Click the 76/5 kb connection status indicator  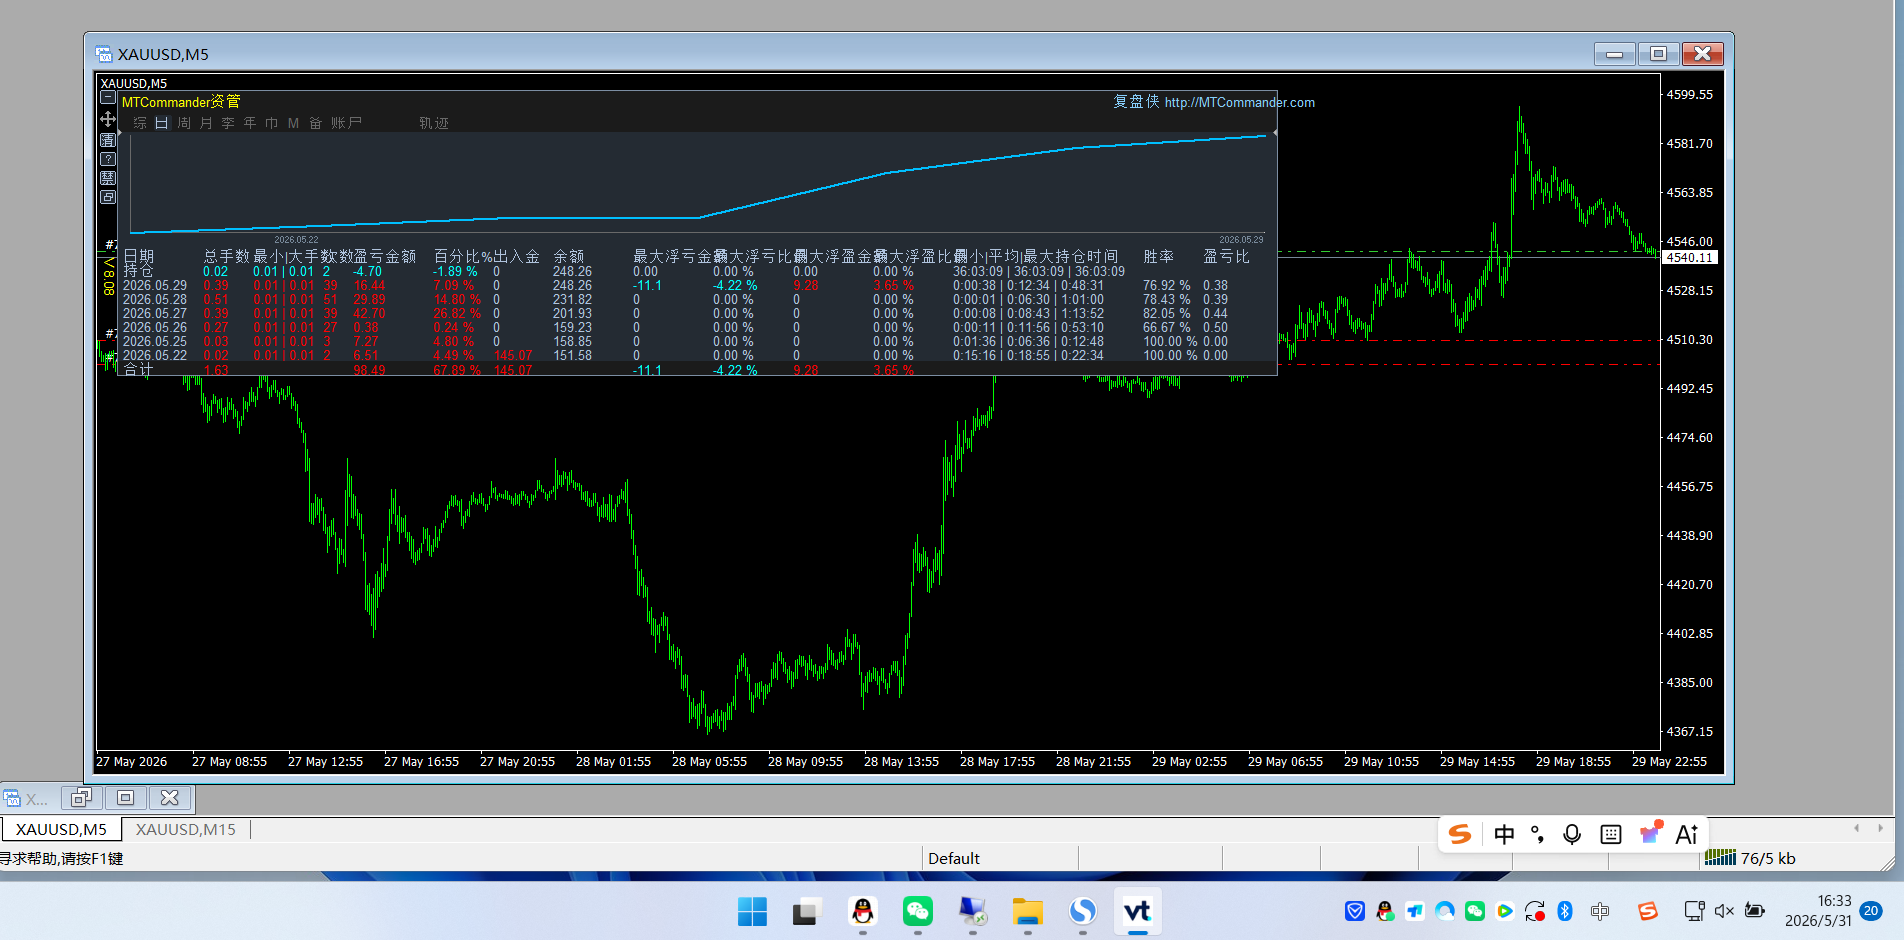[x=1751, y=858]
